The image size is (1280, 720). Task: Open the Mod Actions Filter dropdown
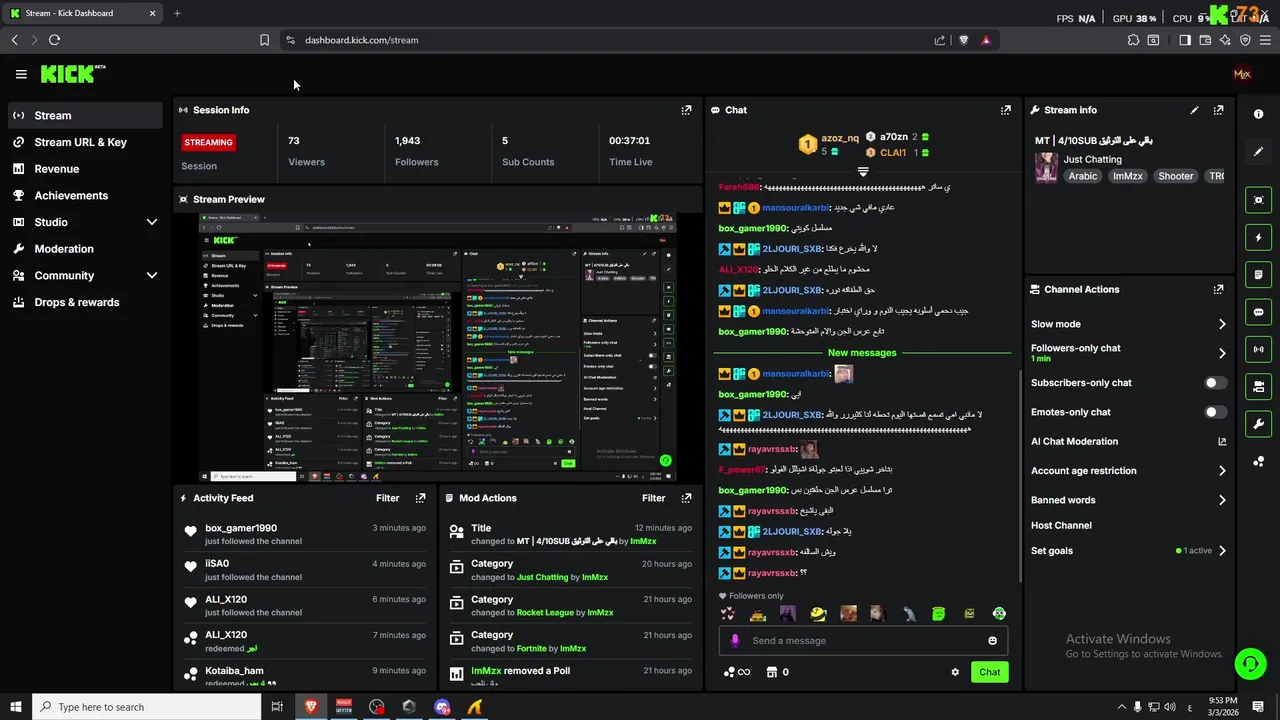(653, 498)
